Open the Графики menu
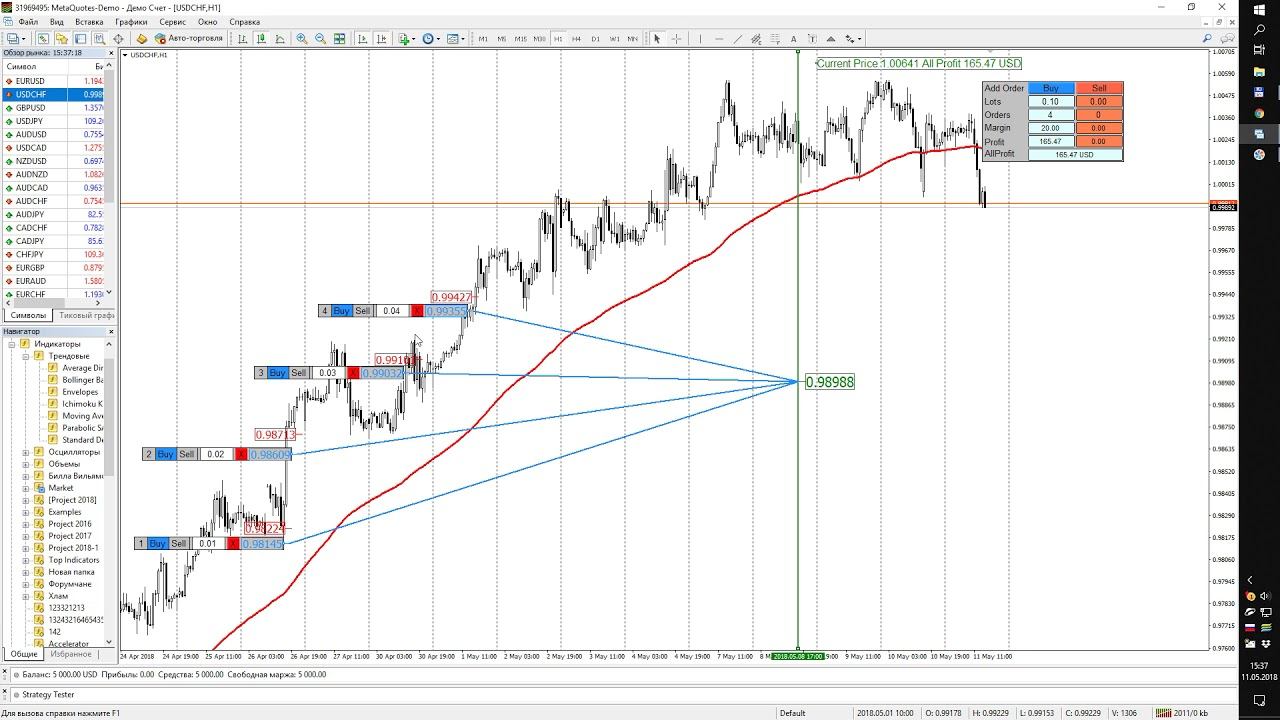1280x720 pixels. point(131,21)
